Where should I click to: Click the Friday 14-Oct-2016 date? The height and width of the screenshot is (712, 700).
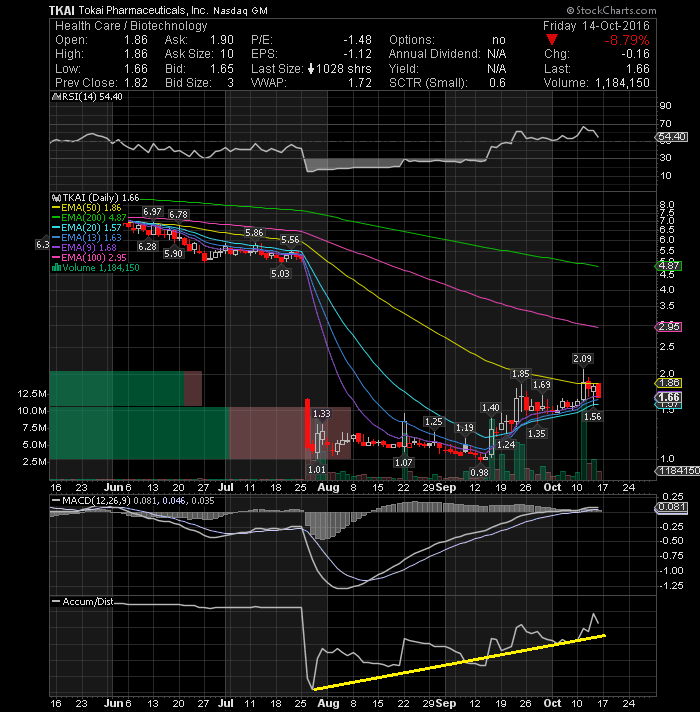(x=596, y=26)
